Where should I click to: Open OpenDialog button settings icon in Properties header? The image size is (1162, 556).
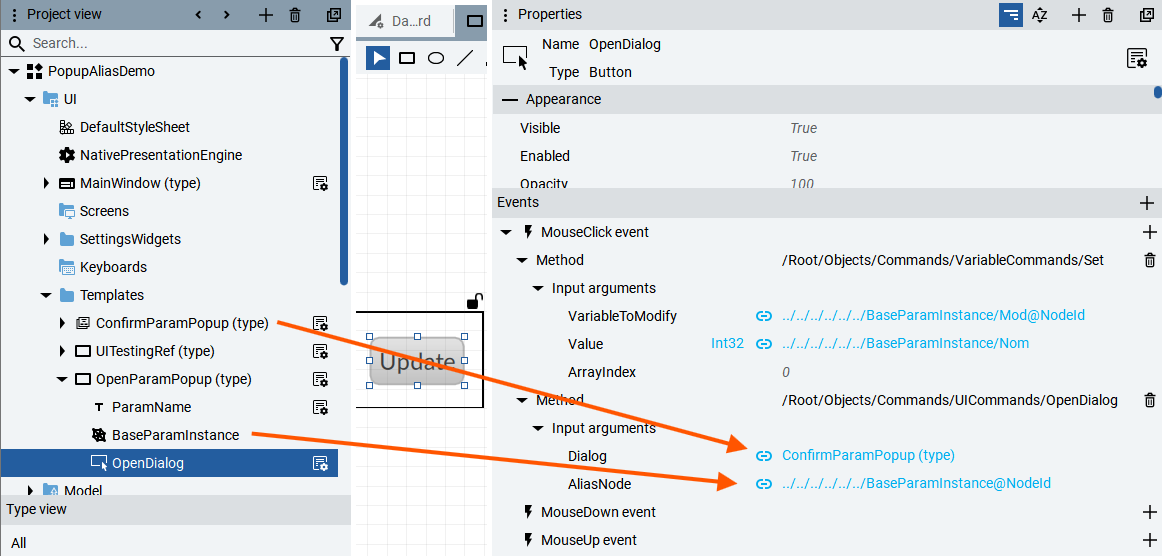(1137, 59)
